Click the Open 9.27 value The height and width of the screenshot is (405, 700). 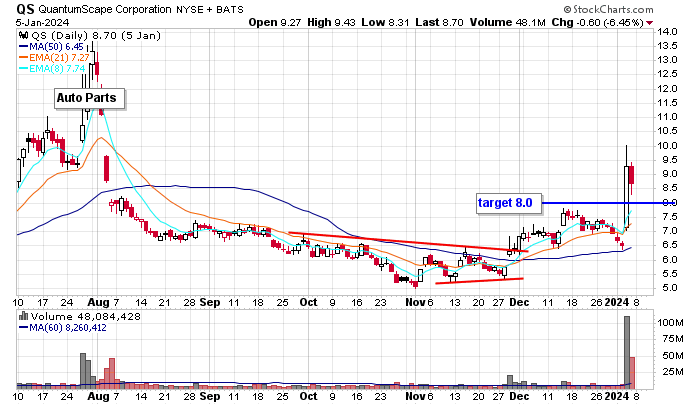click(x=275, y=22)
